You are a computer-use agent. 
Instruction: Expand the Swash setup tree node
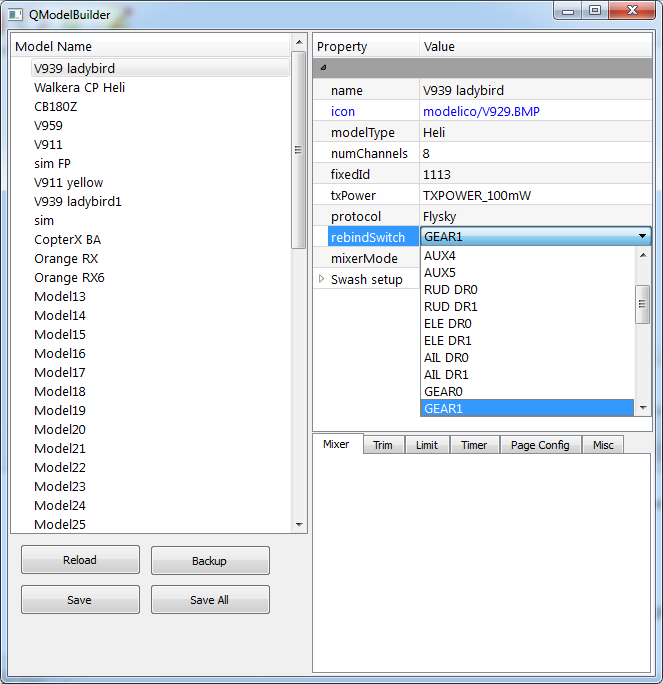(321, 279)
